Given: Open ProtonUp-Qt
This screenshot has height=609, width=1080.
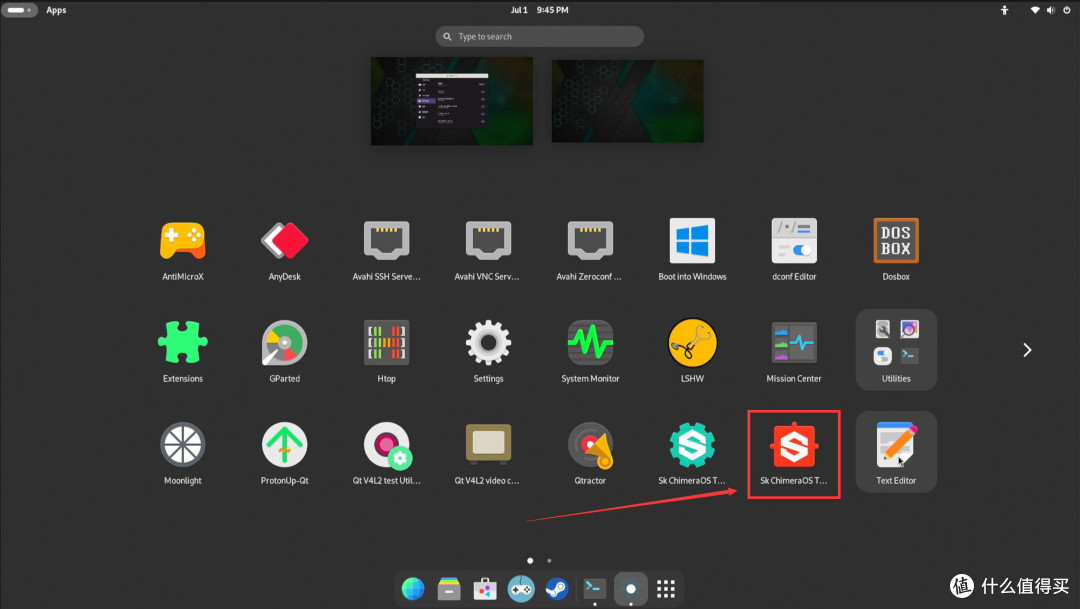Looking at the screenshot, I should (x=284, y=445).
